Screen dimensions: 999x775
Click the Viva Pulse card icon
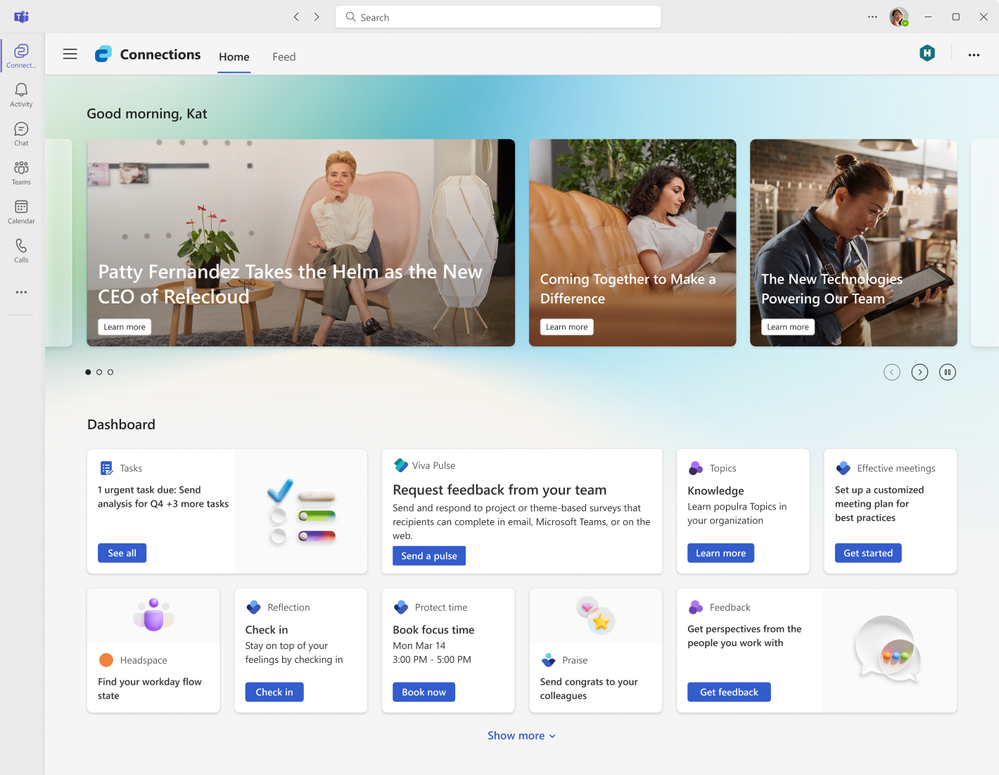[x=401, y=465]
